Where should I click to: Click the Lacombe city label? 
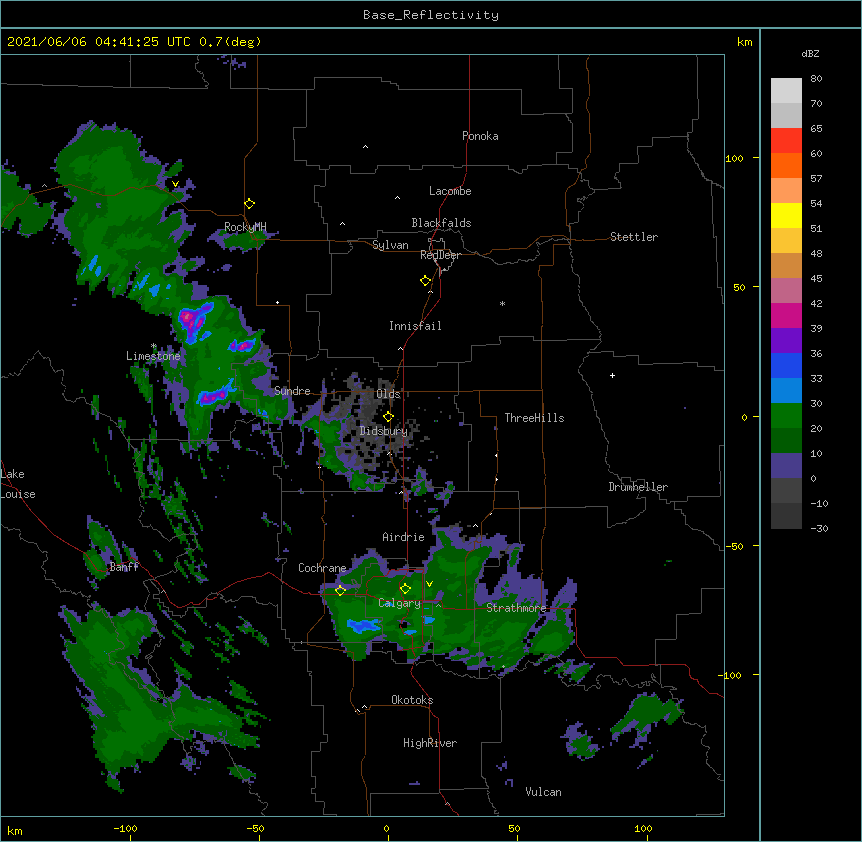click(x=450, y=191)
